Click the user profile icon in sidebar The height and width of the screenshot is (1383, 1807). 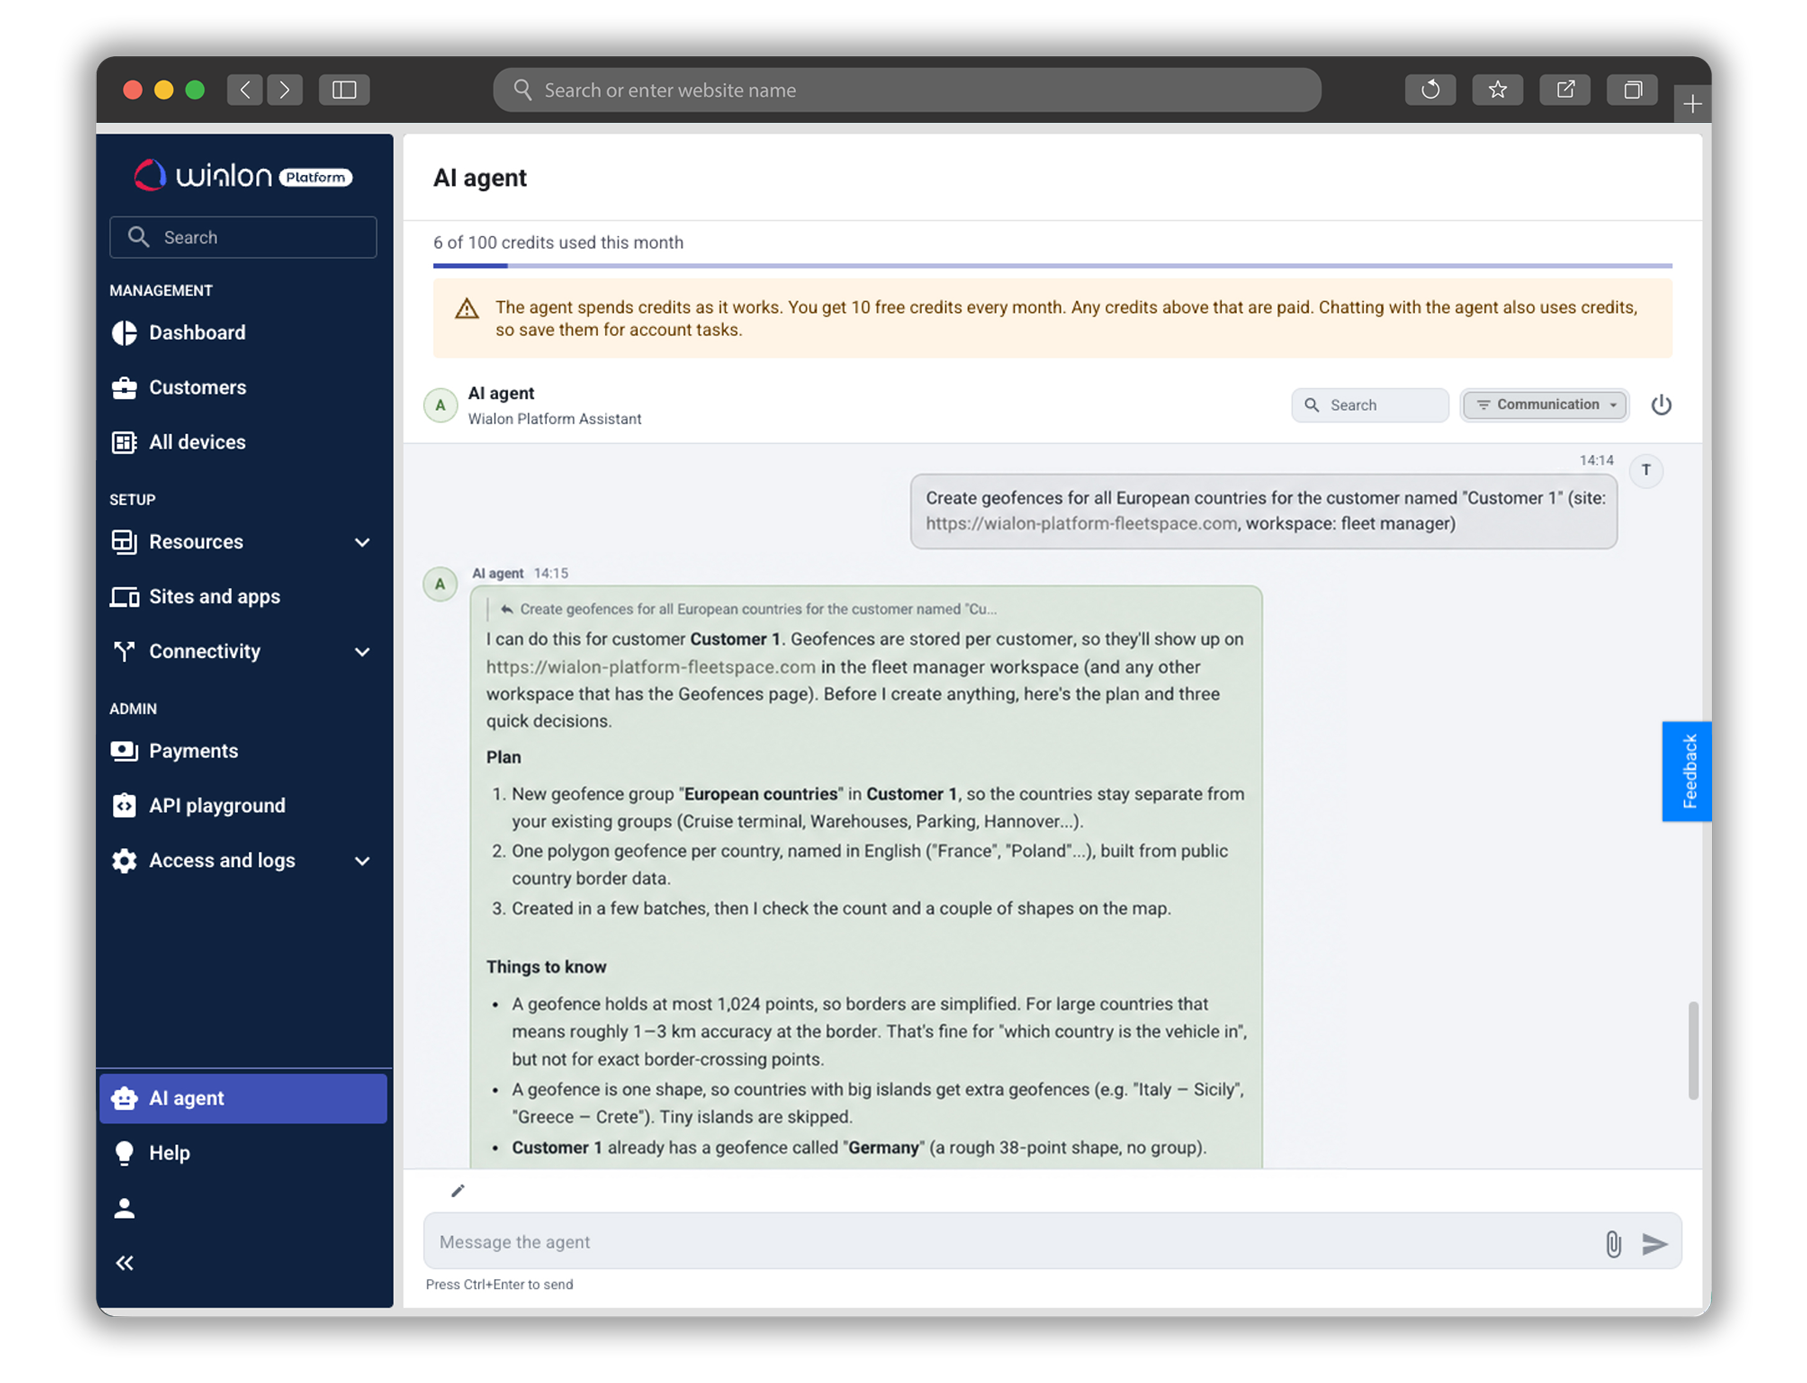(124, 1208)
